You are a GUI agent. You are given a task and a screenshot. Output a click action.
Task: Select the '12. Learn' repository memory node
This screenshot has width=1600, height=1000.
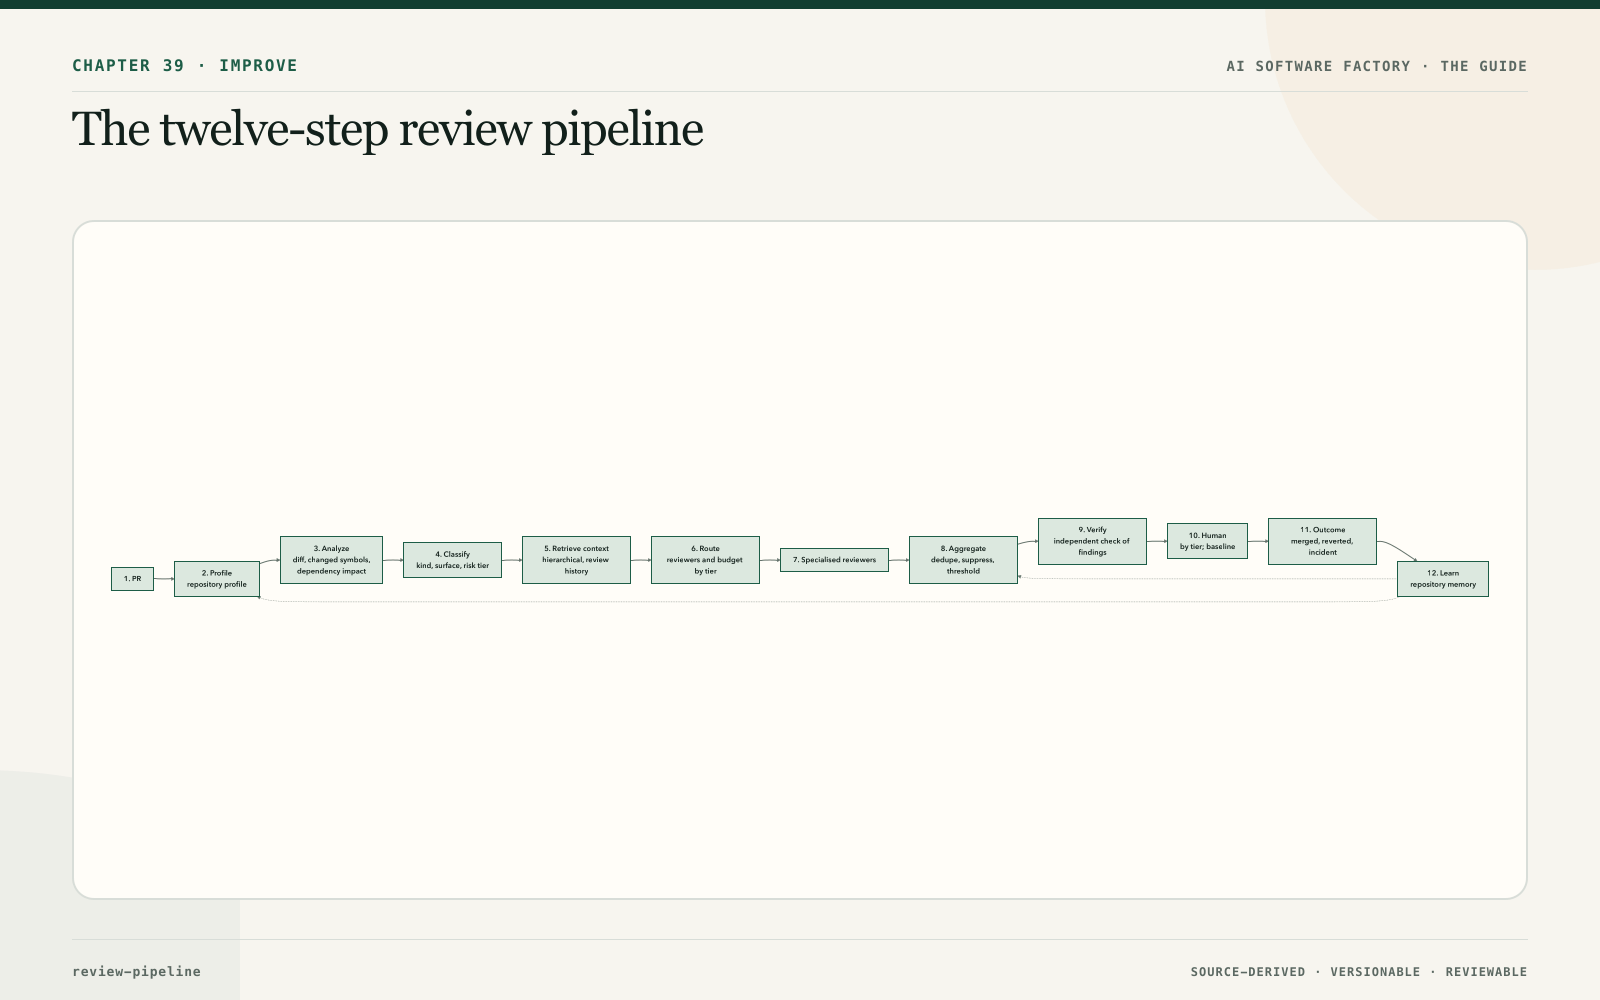point(1443,579)
